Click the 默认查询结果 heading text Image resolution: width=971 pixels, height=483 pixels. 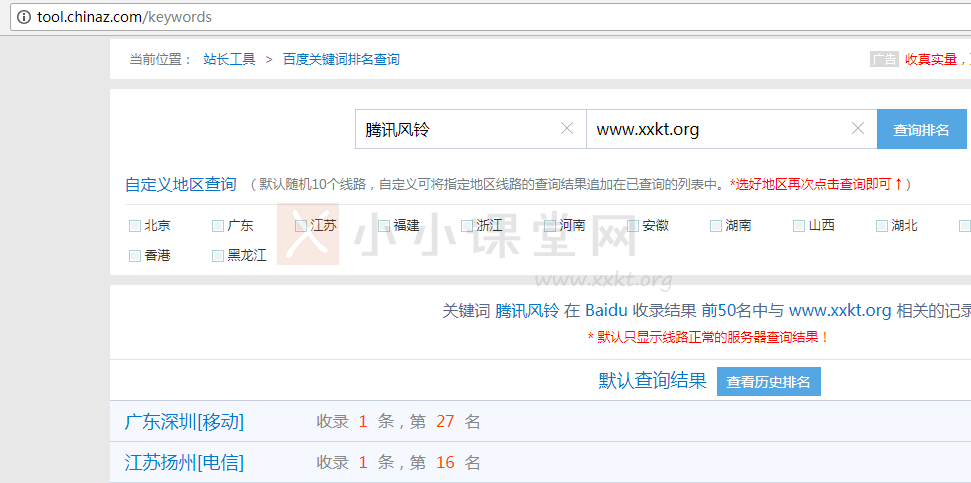tap(653, 381)
